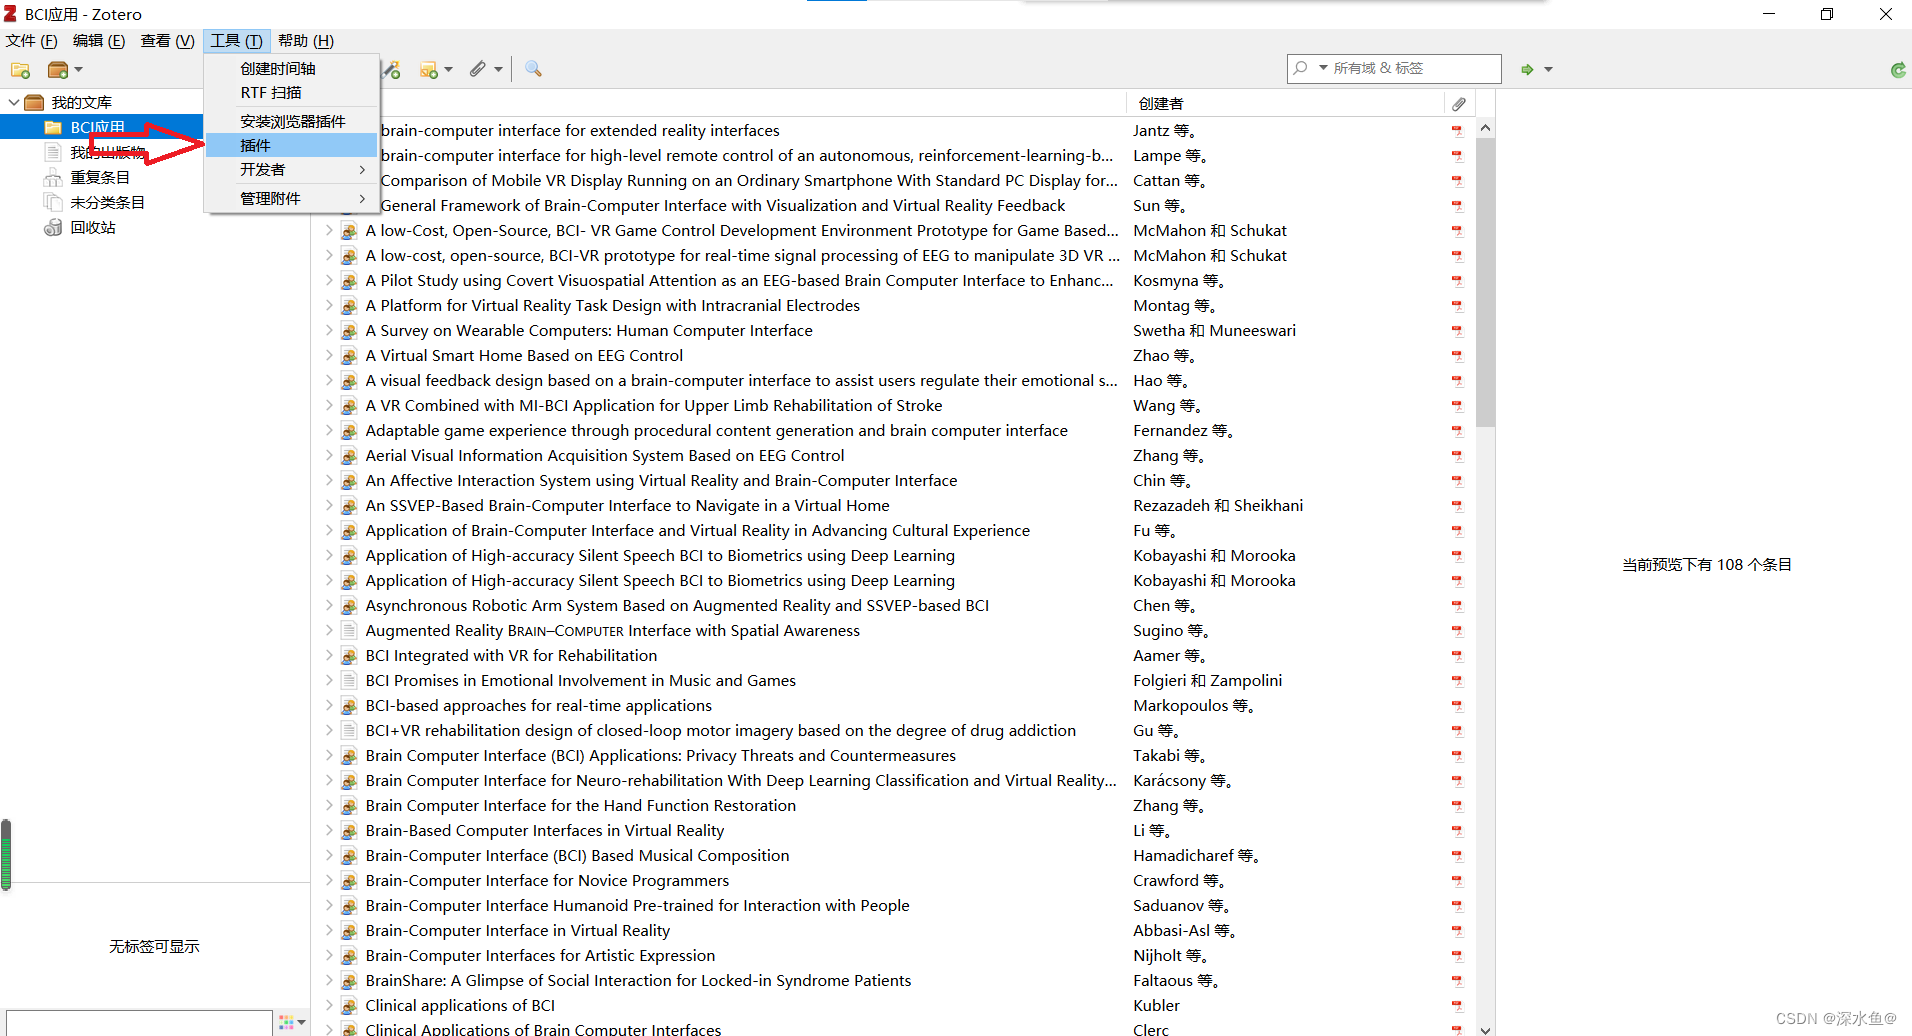The width and height of the screenshot is (1912, 1036).
Task: Click the Sync with zotero.org icon
Action: point(1897,70)
